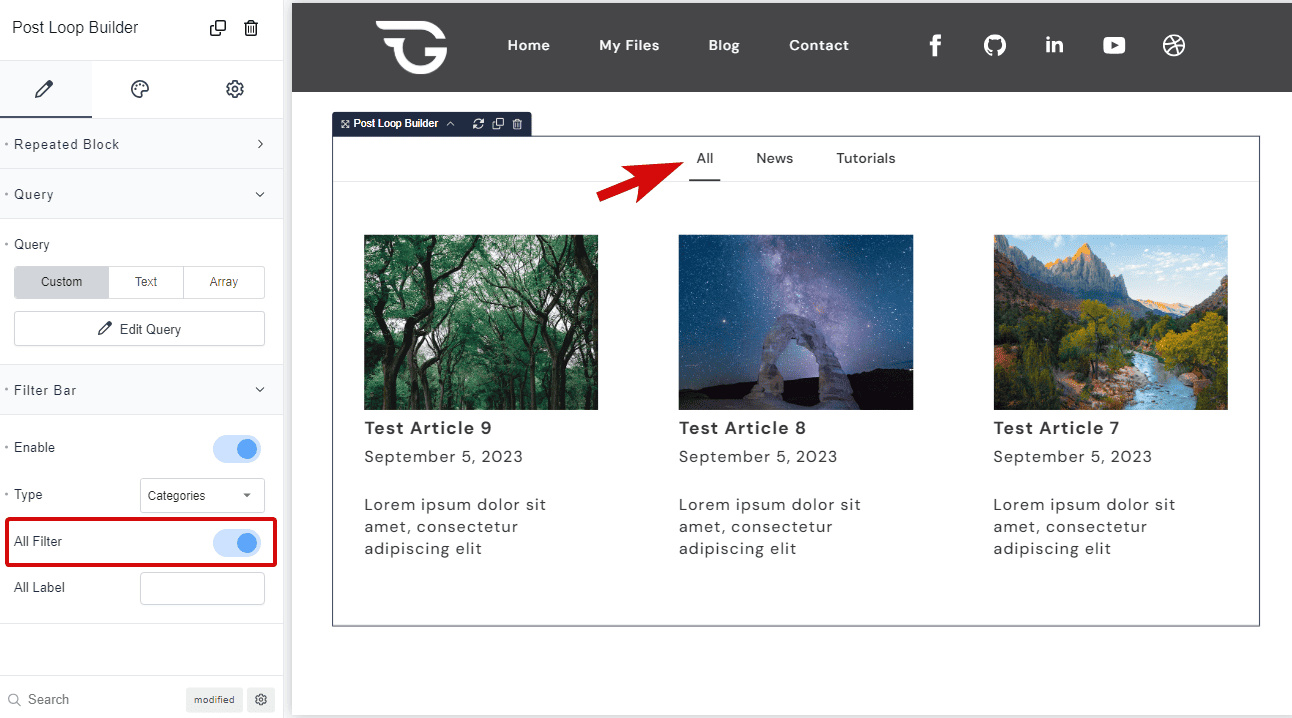Open the GitHub icon in the site header
This screenshot has width=1292, height=718.
click(994, 45)
